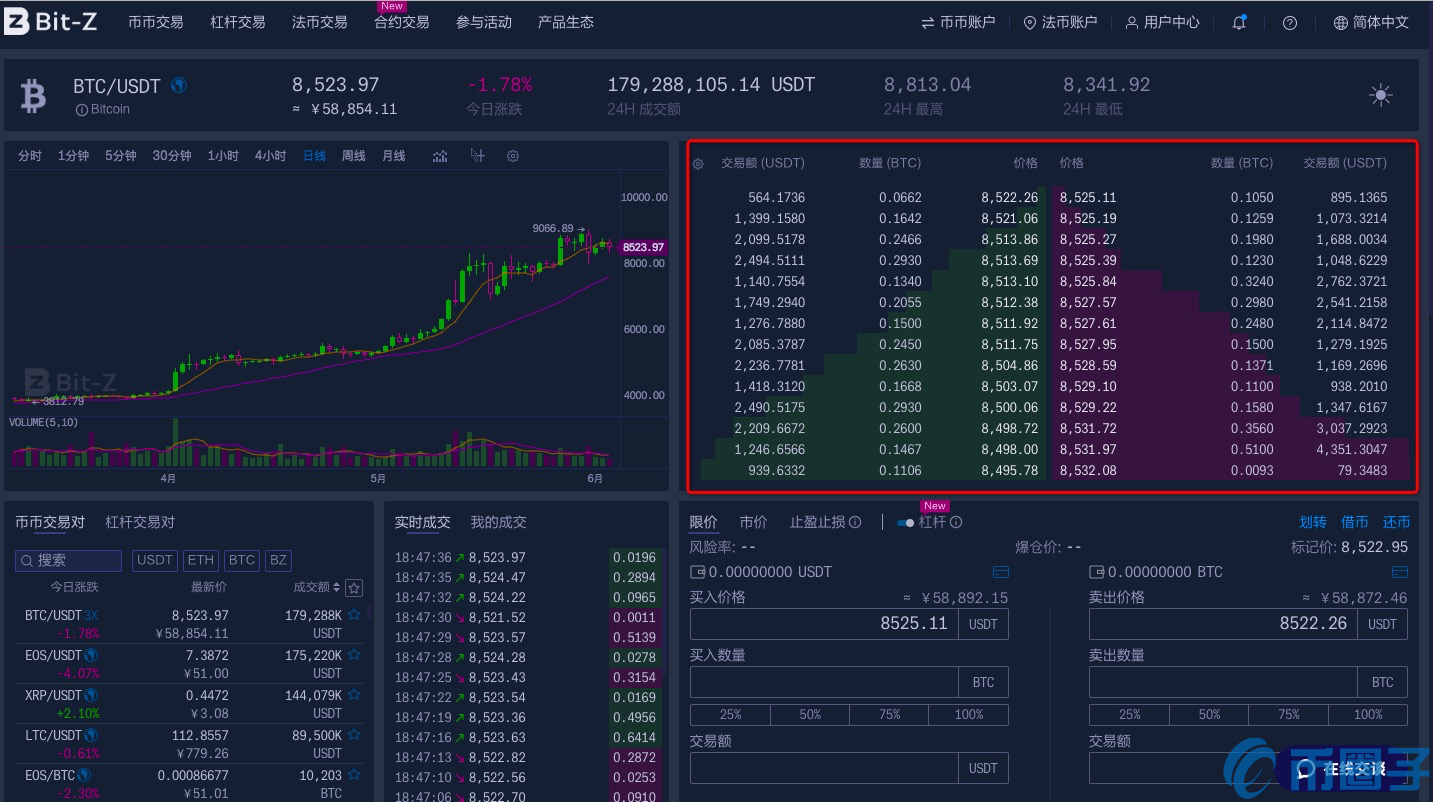Open 法币账户 account menu
The image size is (1433, 802).
click(1060, 22)
